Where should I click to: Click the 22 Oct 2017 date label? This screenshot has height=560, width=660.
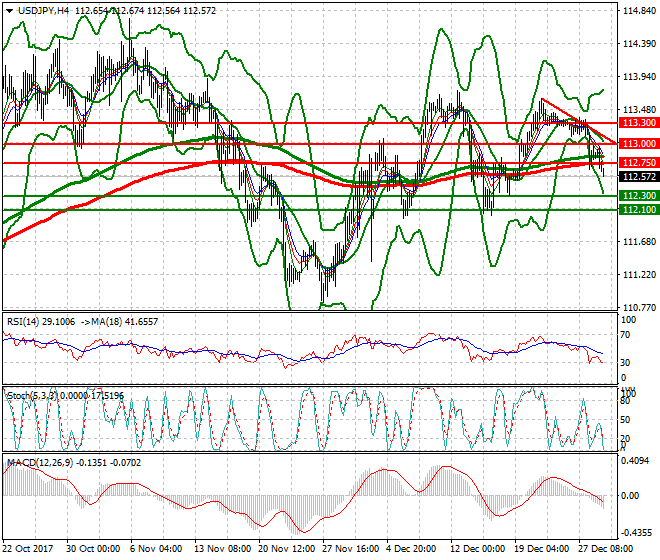(x=28, y=549)
